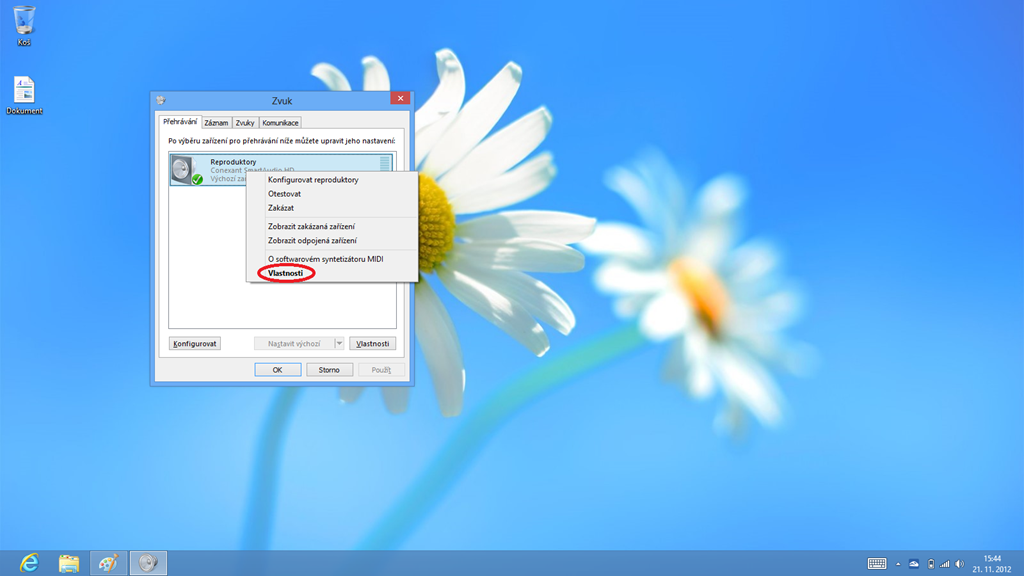Choose Vlastnosti from the context menu
Image resolution: width=1024 pixels, height=576 pixels.
[286, 273]
